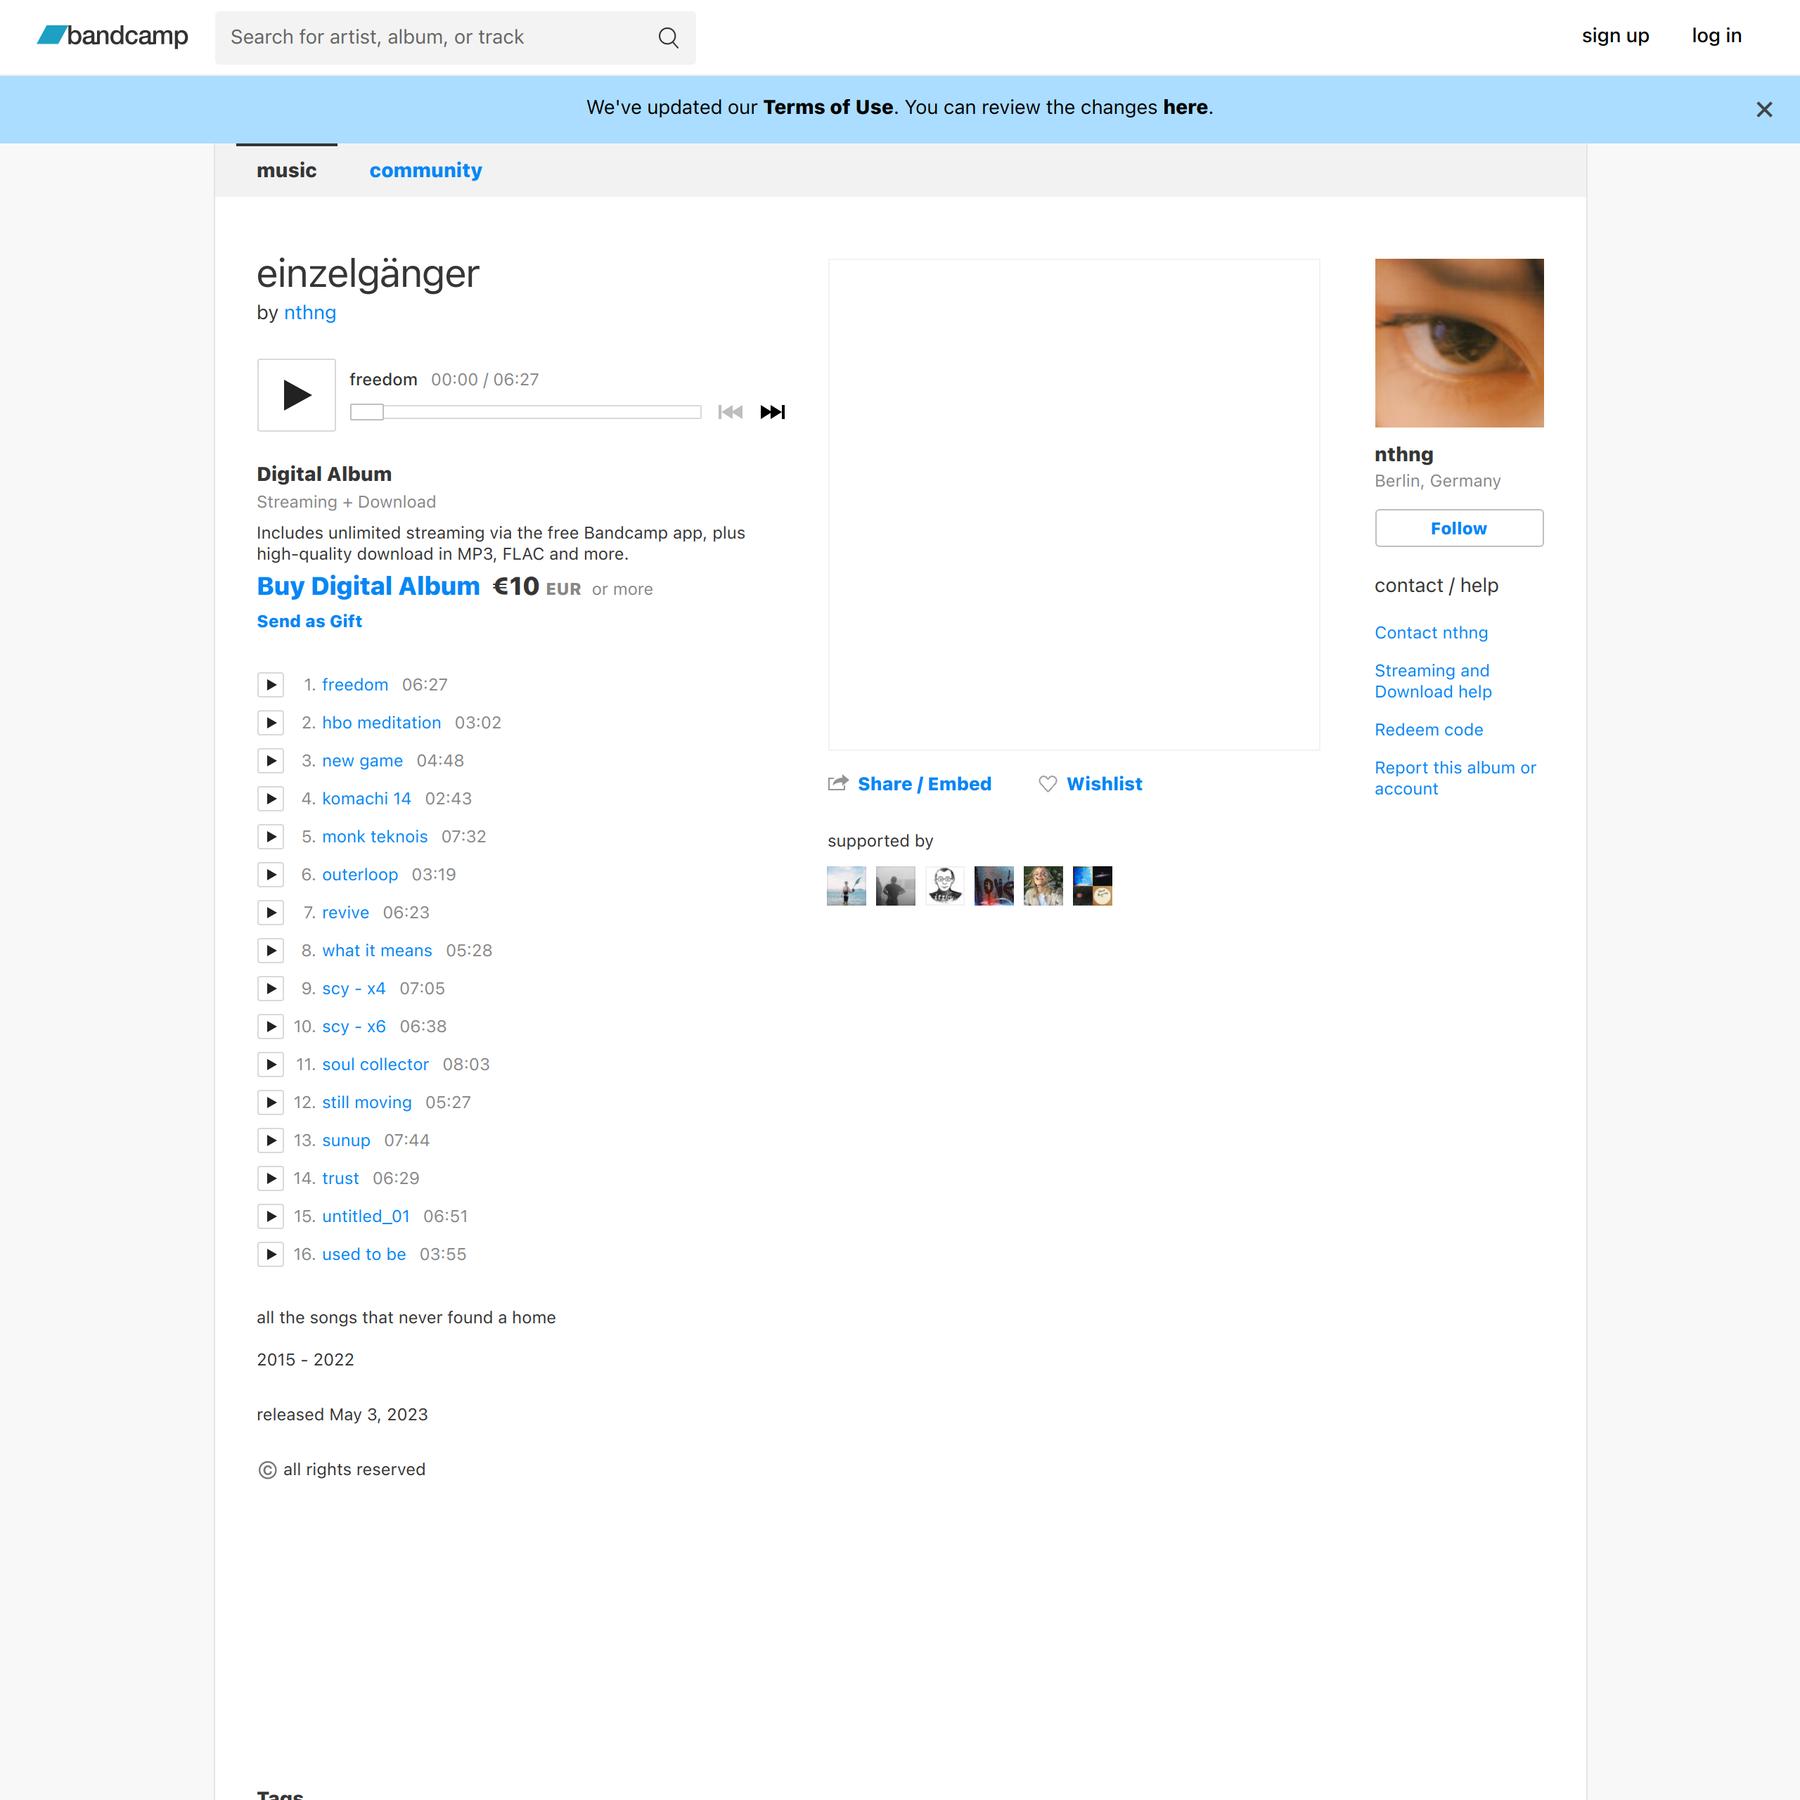
Task: Click the 'released May 3, 2023' text
Action: [342, 1415]
